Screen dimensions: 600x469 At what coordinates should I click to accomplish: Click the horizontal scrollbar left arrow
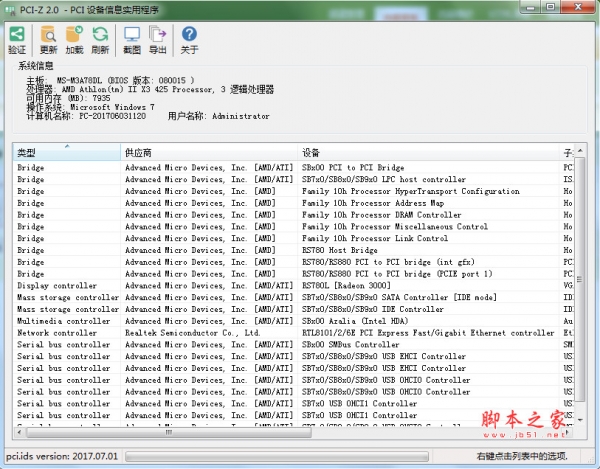tap(19, 433)
